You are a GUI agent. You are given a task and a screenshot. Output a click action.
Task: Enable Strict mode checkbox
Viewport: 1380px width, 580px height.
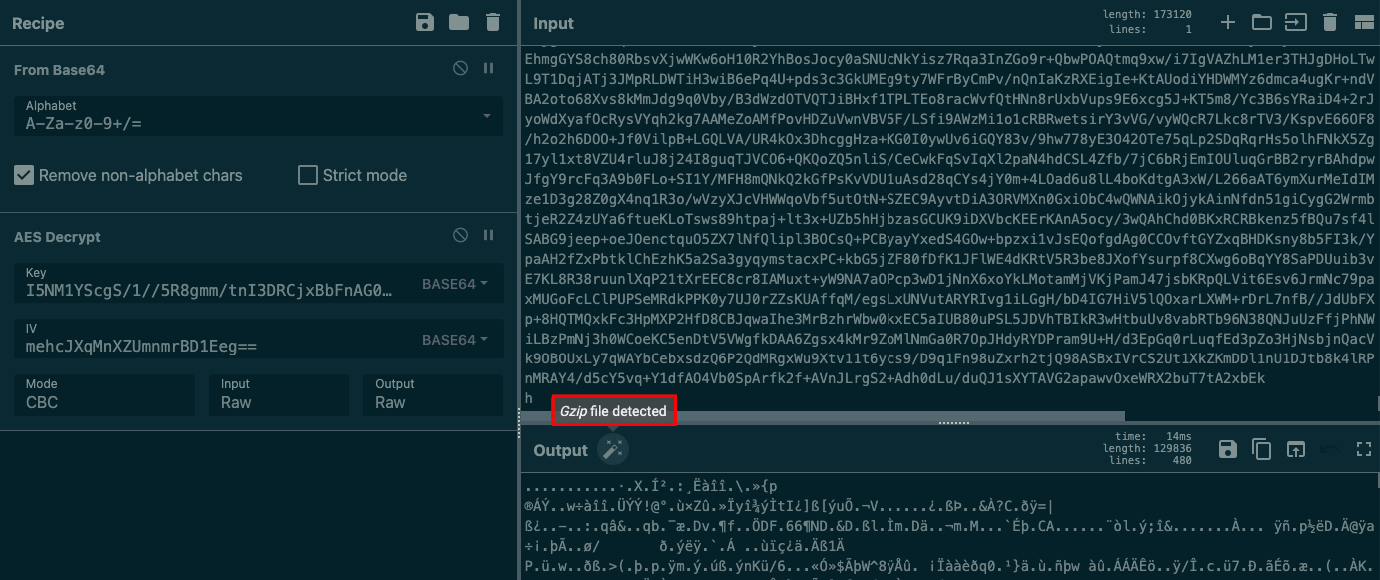(308, 175)
